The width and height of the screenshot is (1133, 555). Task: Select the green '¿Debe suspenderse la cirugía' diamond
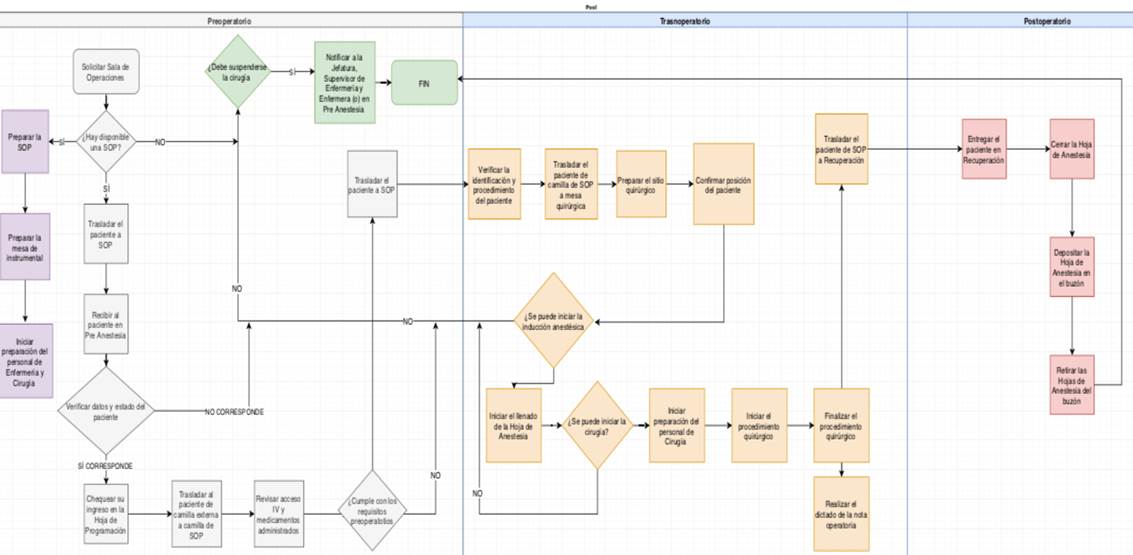(238, 72)
